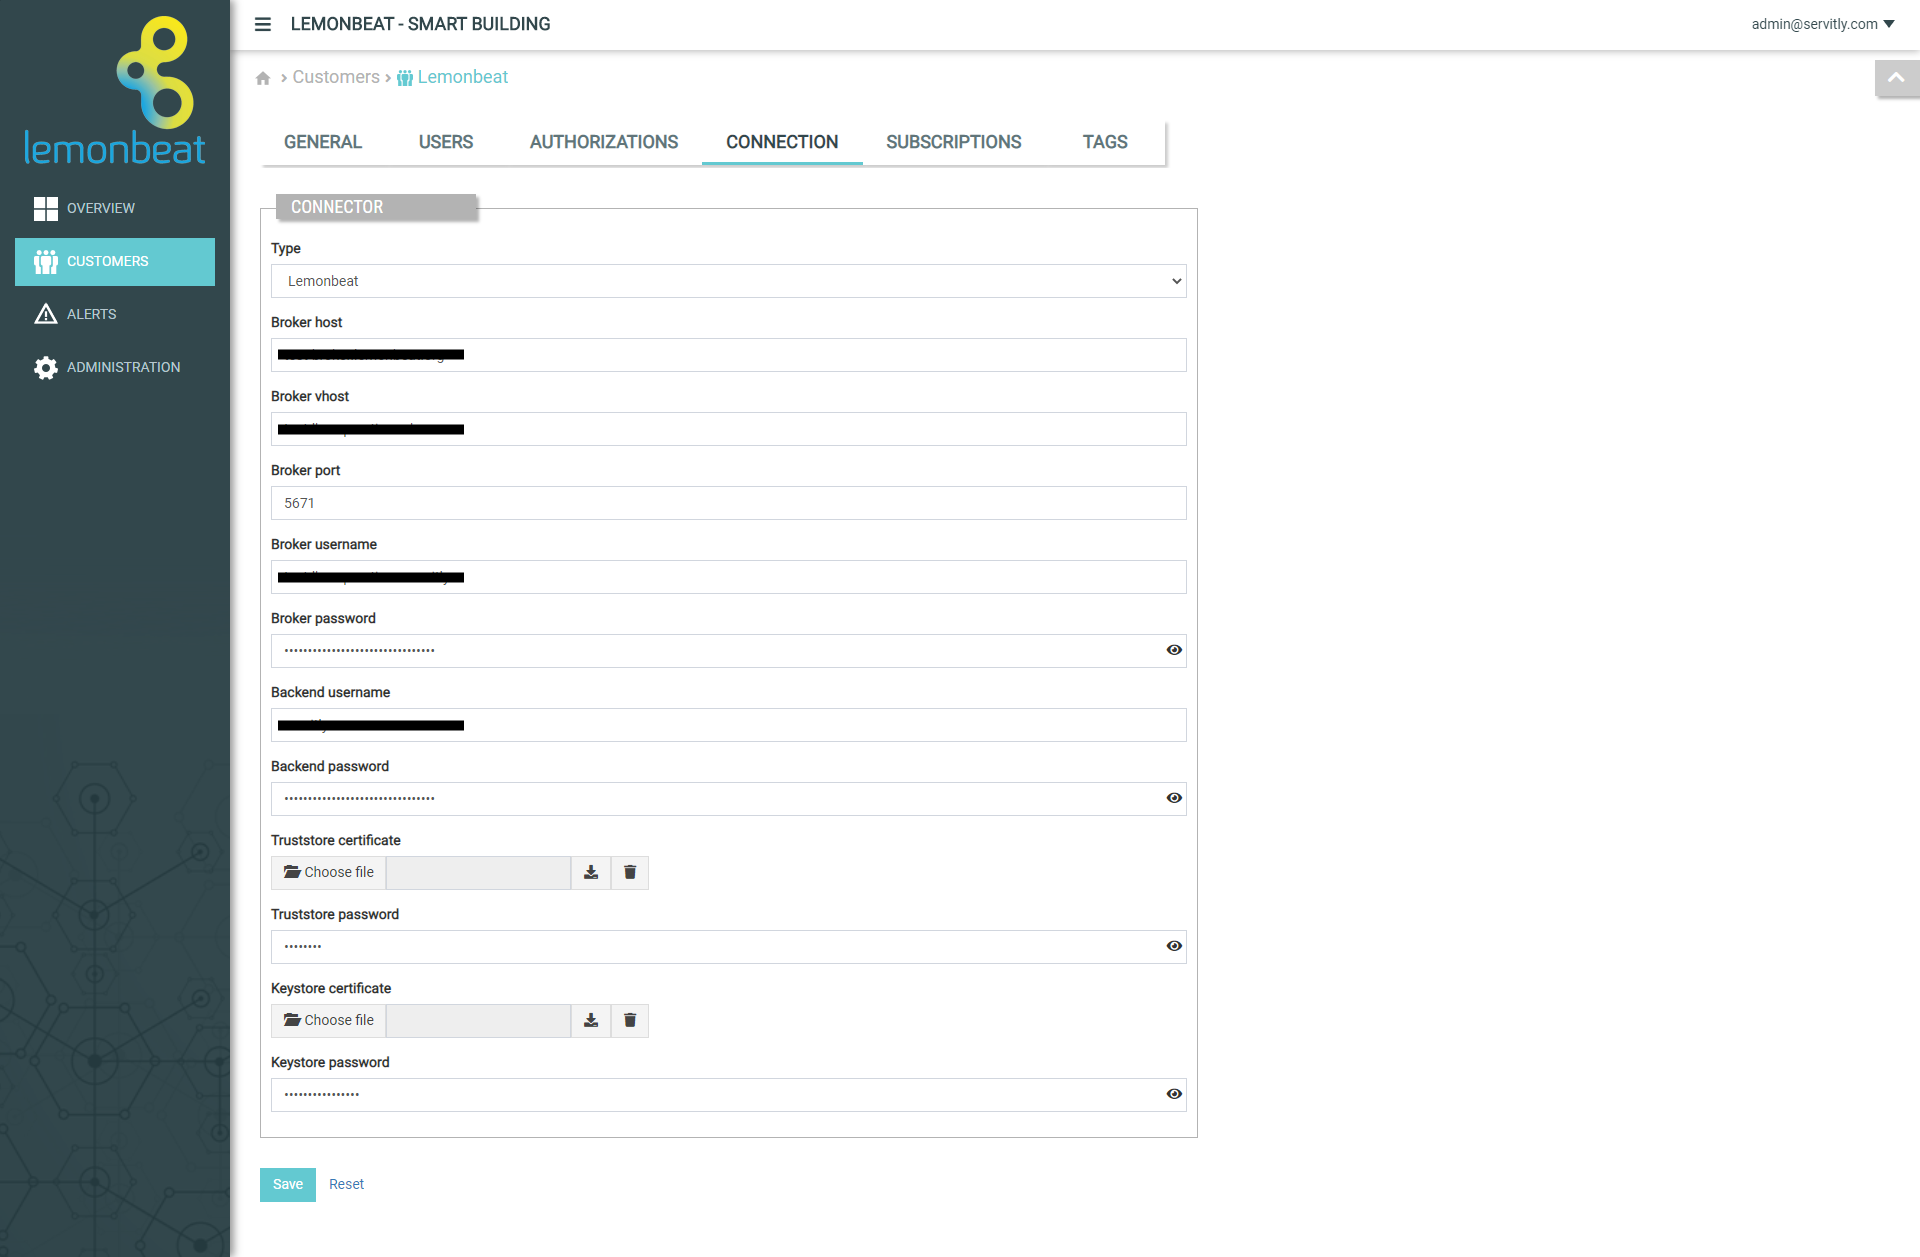Click the home breadcrumb icon
1920x1257 pixels.
pyautogui.click(x=263, y=78)
